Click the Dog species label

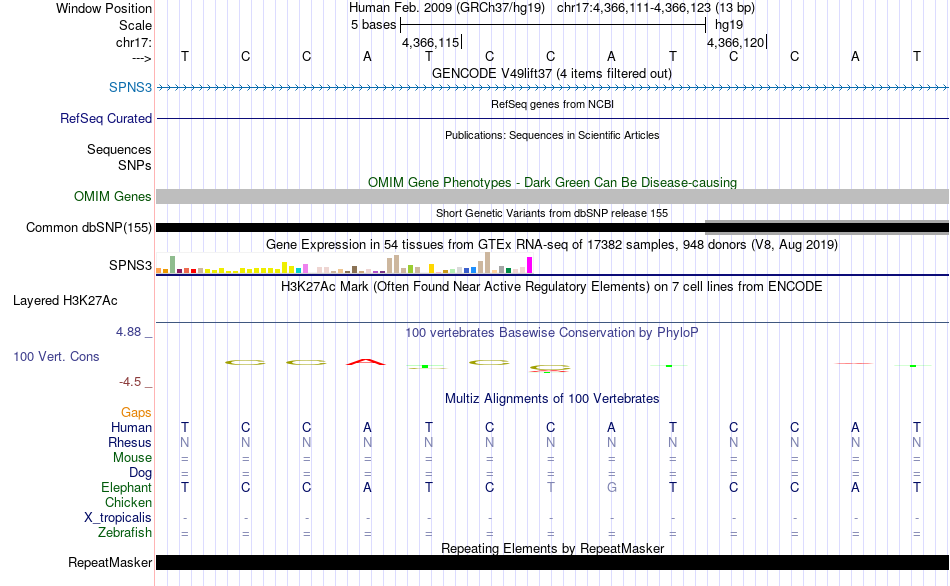[x=140, y=473]
